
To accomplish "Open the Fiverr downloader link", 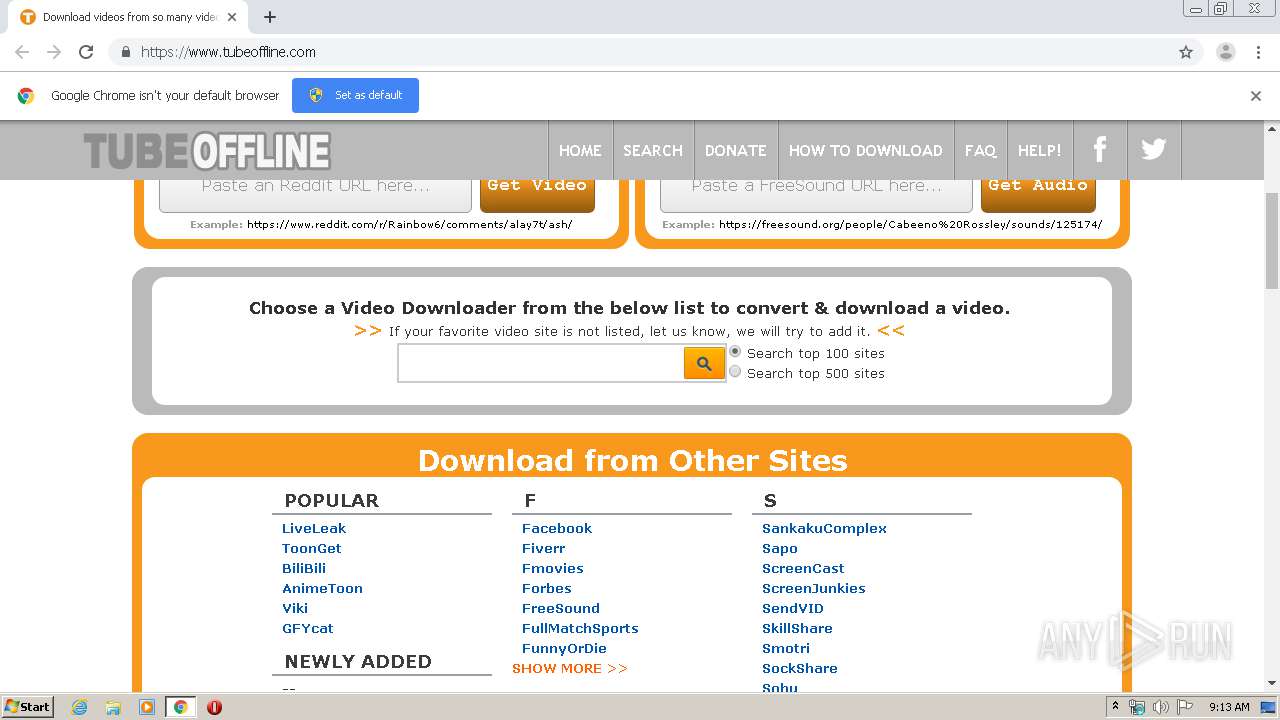I will point(544,548).
